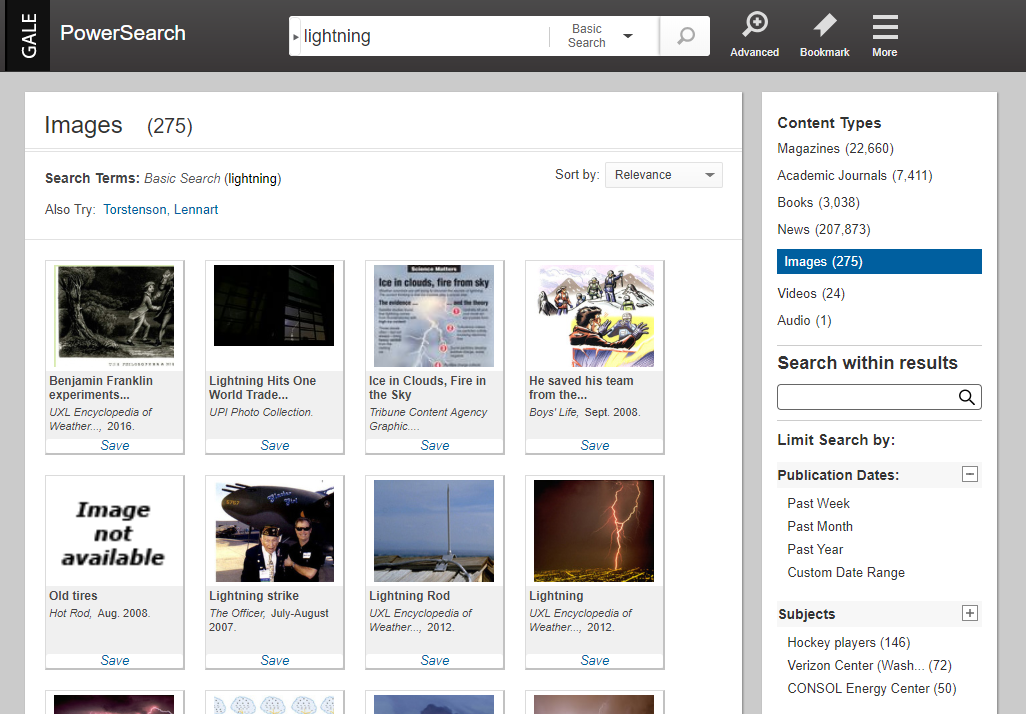Open the Old tires title

point(73,596)
